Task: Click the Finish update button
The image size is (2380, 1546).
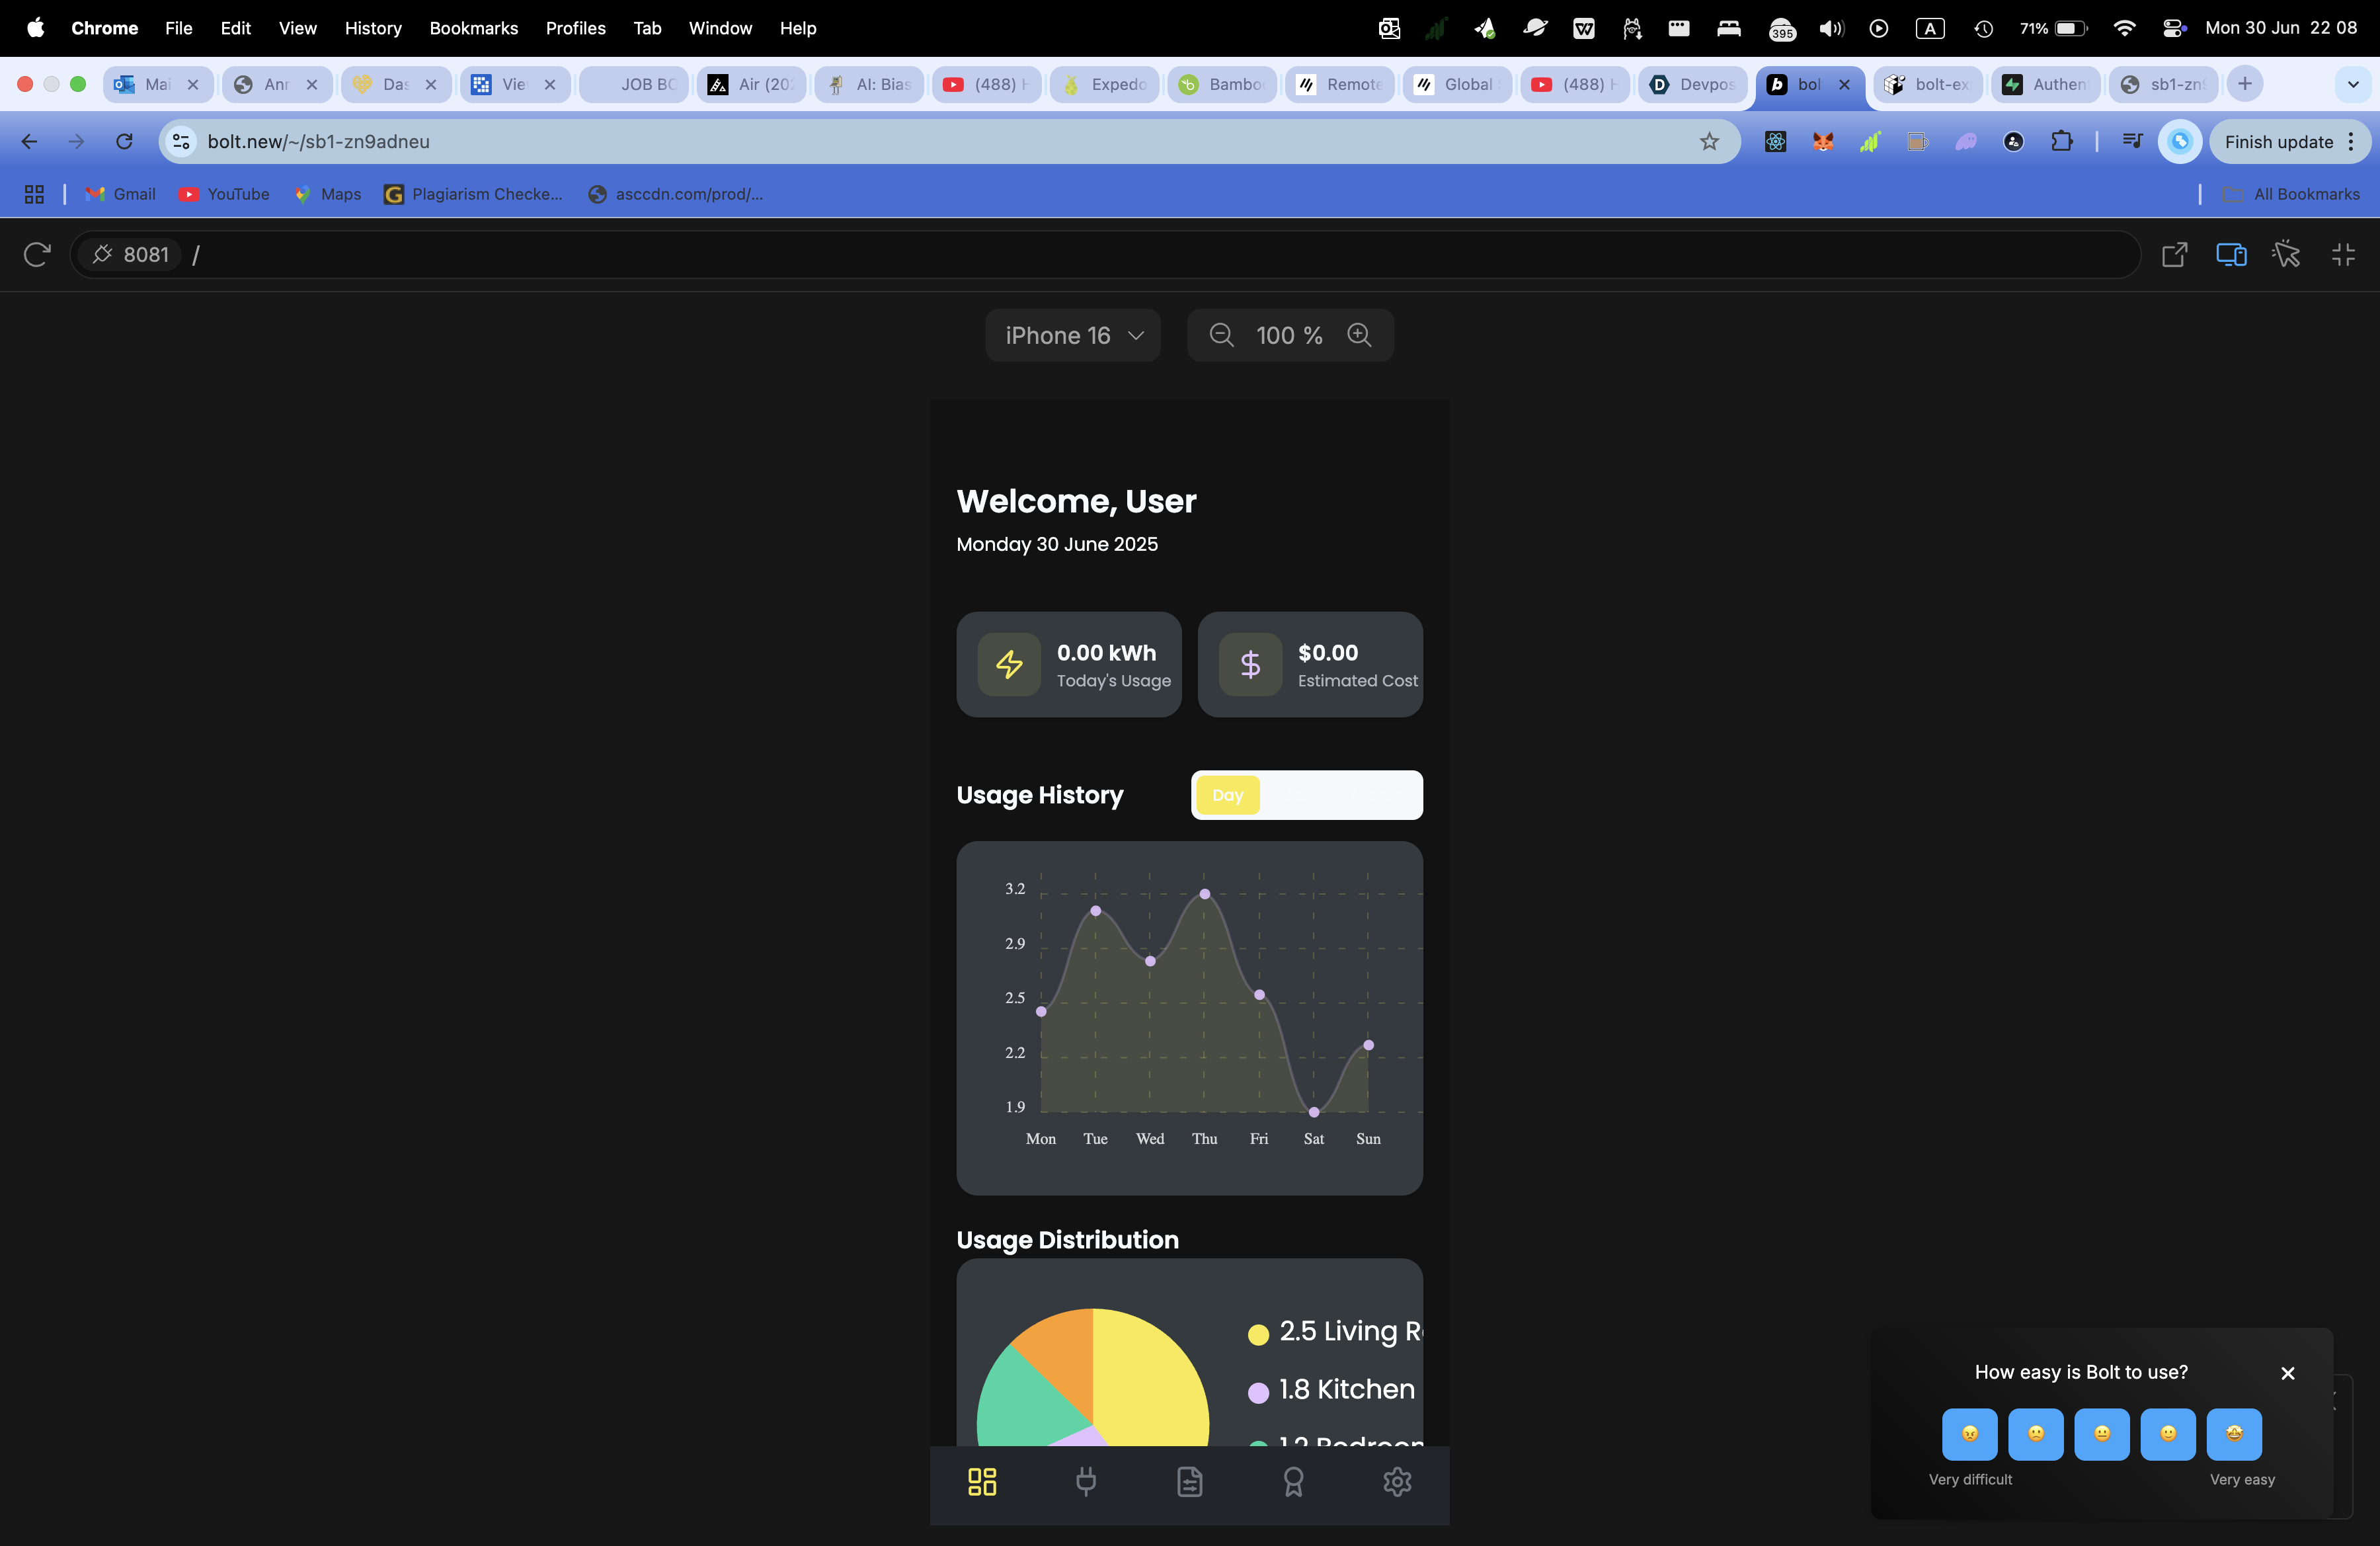Action: coord(2278,142)
